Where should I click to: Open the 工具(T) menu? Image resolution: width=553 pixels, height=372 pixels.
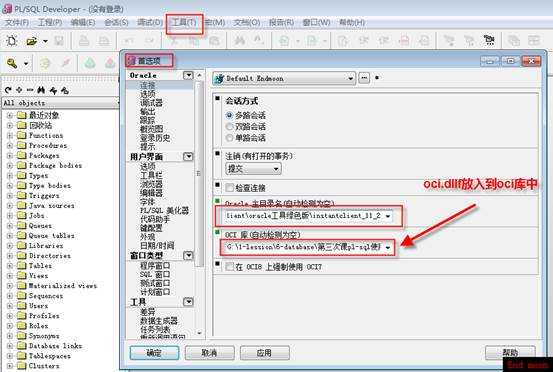tap(184, 23)
